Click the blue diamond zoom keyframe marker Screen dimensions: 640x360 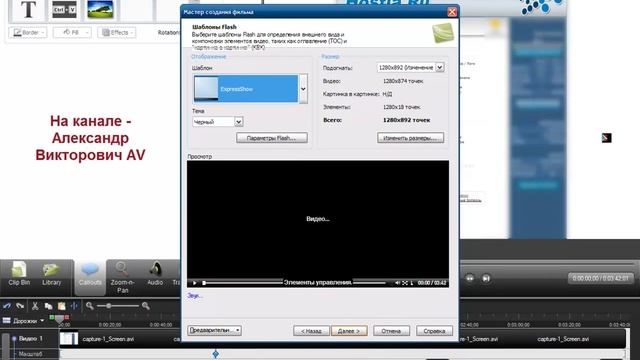click(216, 354)
